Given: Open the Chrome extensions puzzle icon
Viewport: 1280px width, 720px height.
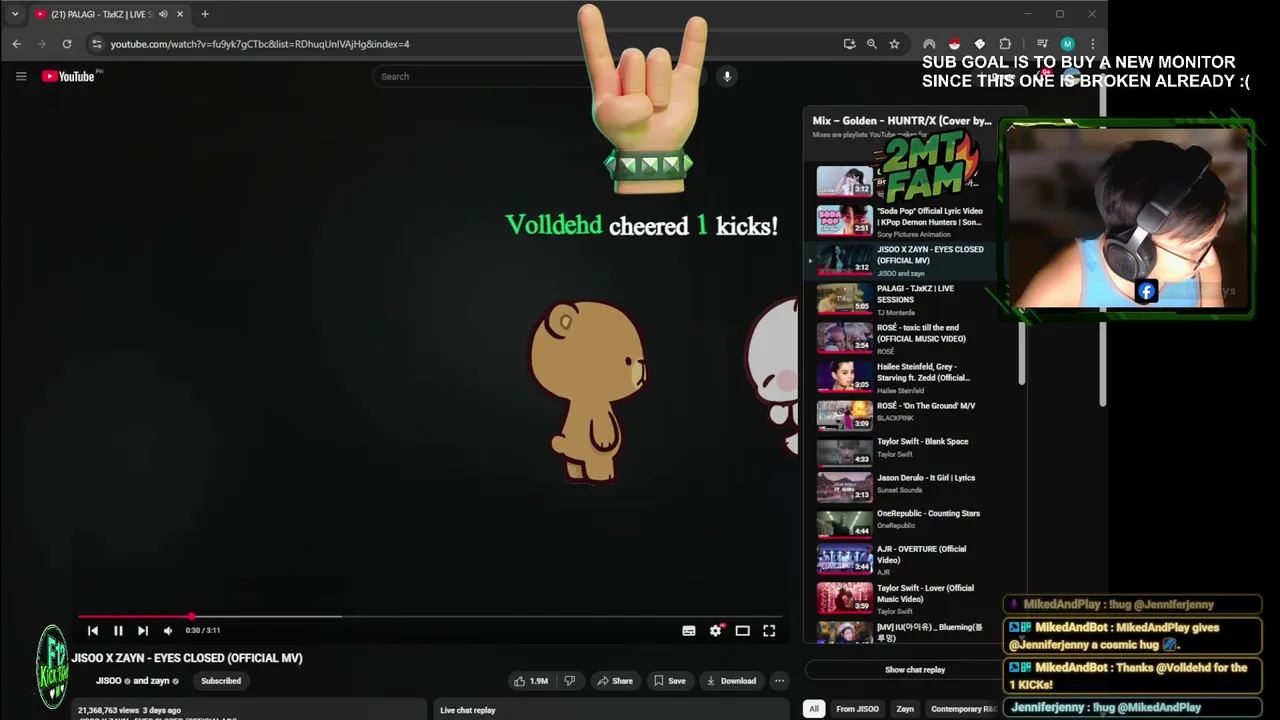Looking at the screenshot, I should click(x=1005, y=44).
